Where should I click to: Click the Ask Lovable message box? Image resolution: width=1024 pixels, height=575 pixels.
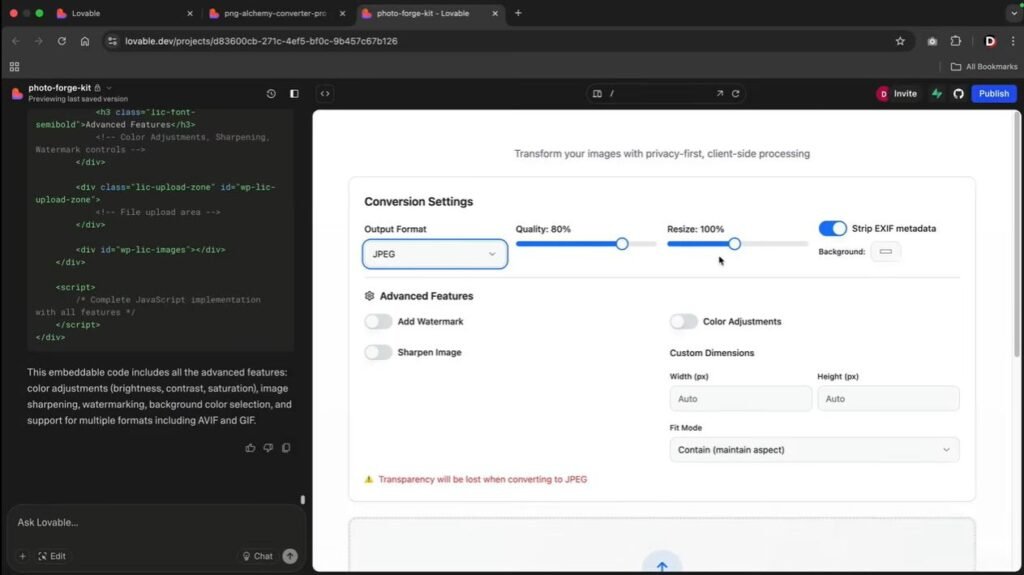155,522
